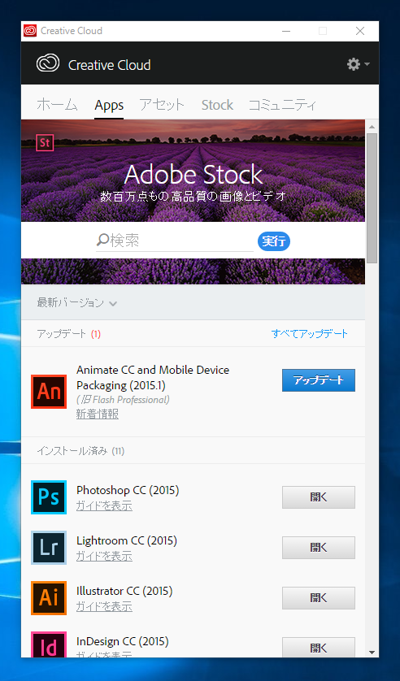Click the Creative Cloud logo in header

coord(48,64)
